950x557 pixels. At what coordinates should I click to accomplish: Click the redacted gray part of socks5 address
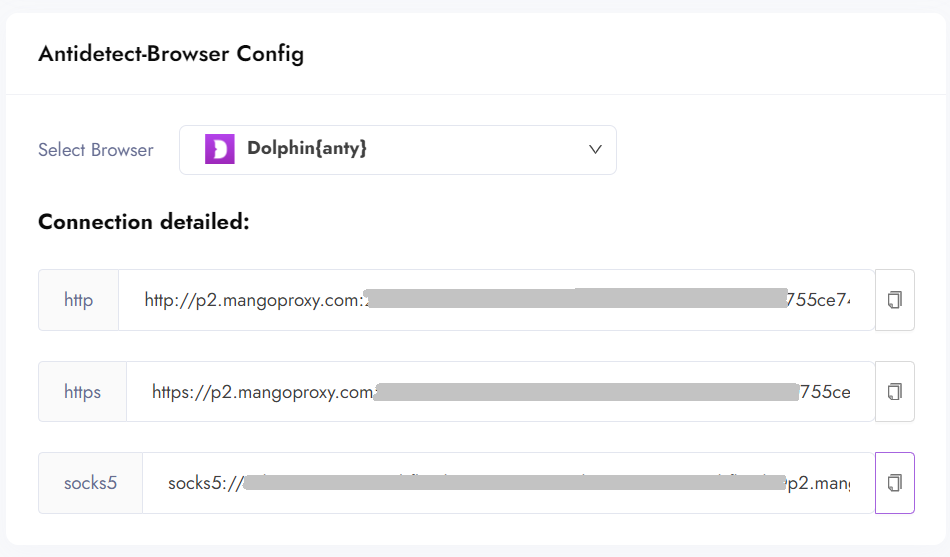pos(510,484)
